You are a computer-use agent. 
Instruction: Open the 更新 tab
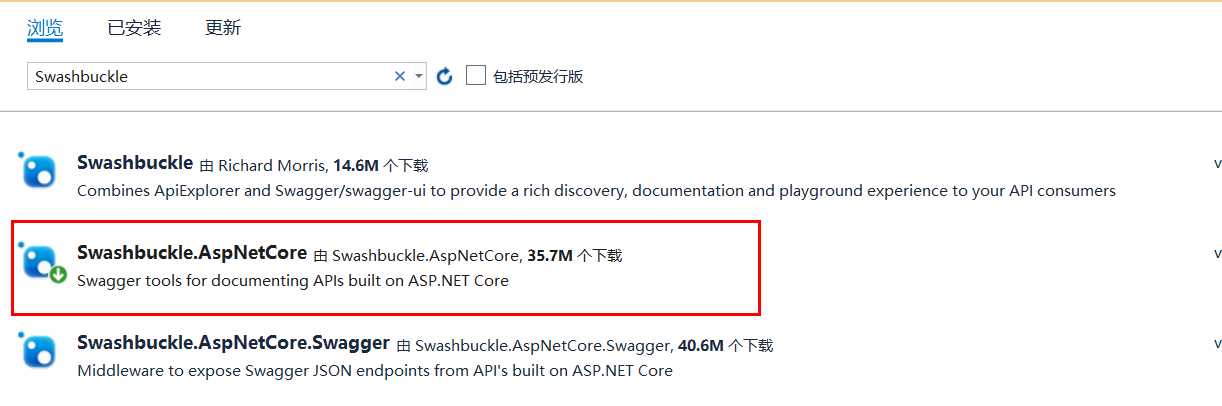click(x=223, y=28)
